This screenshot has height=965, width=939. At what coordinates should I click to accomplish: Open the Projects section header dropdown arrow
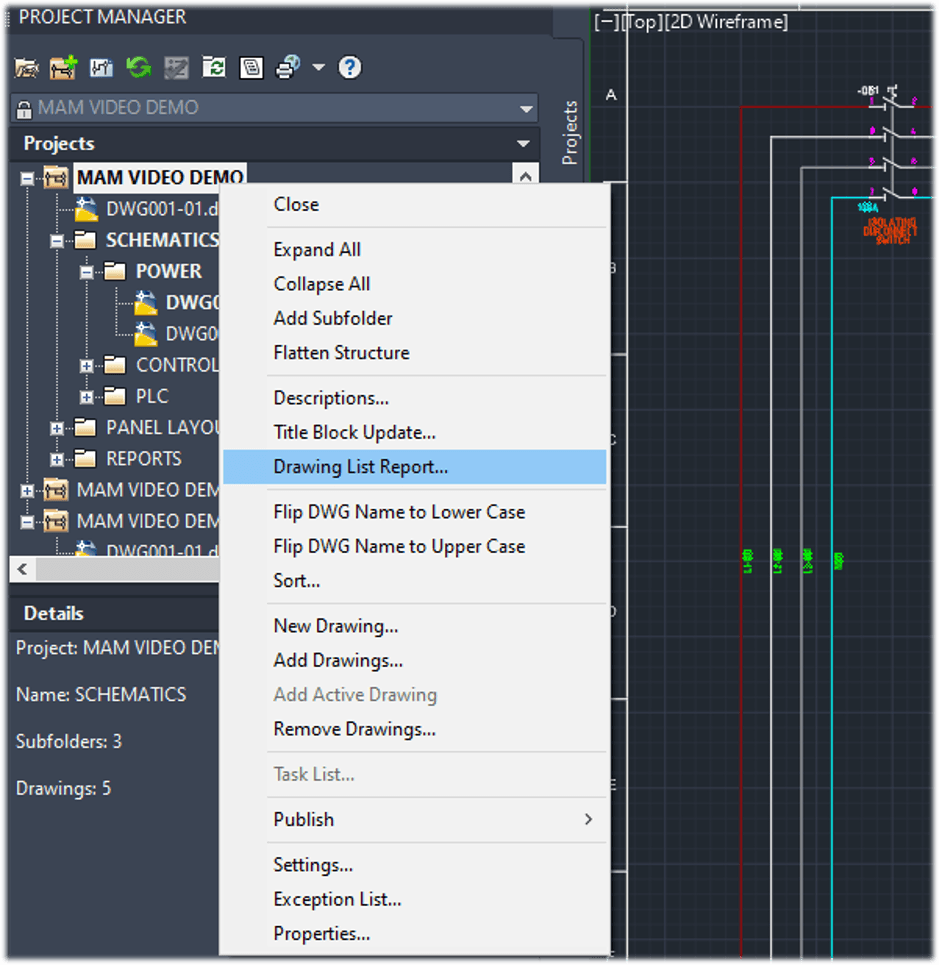(524, 143)
